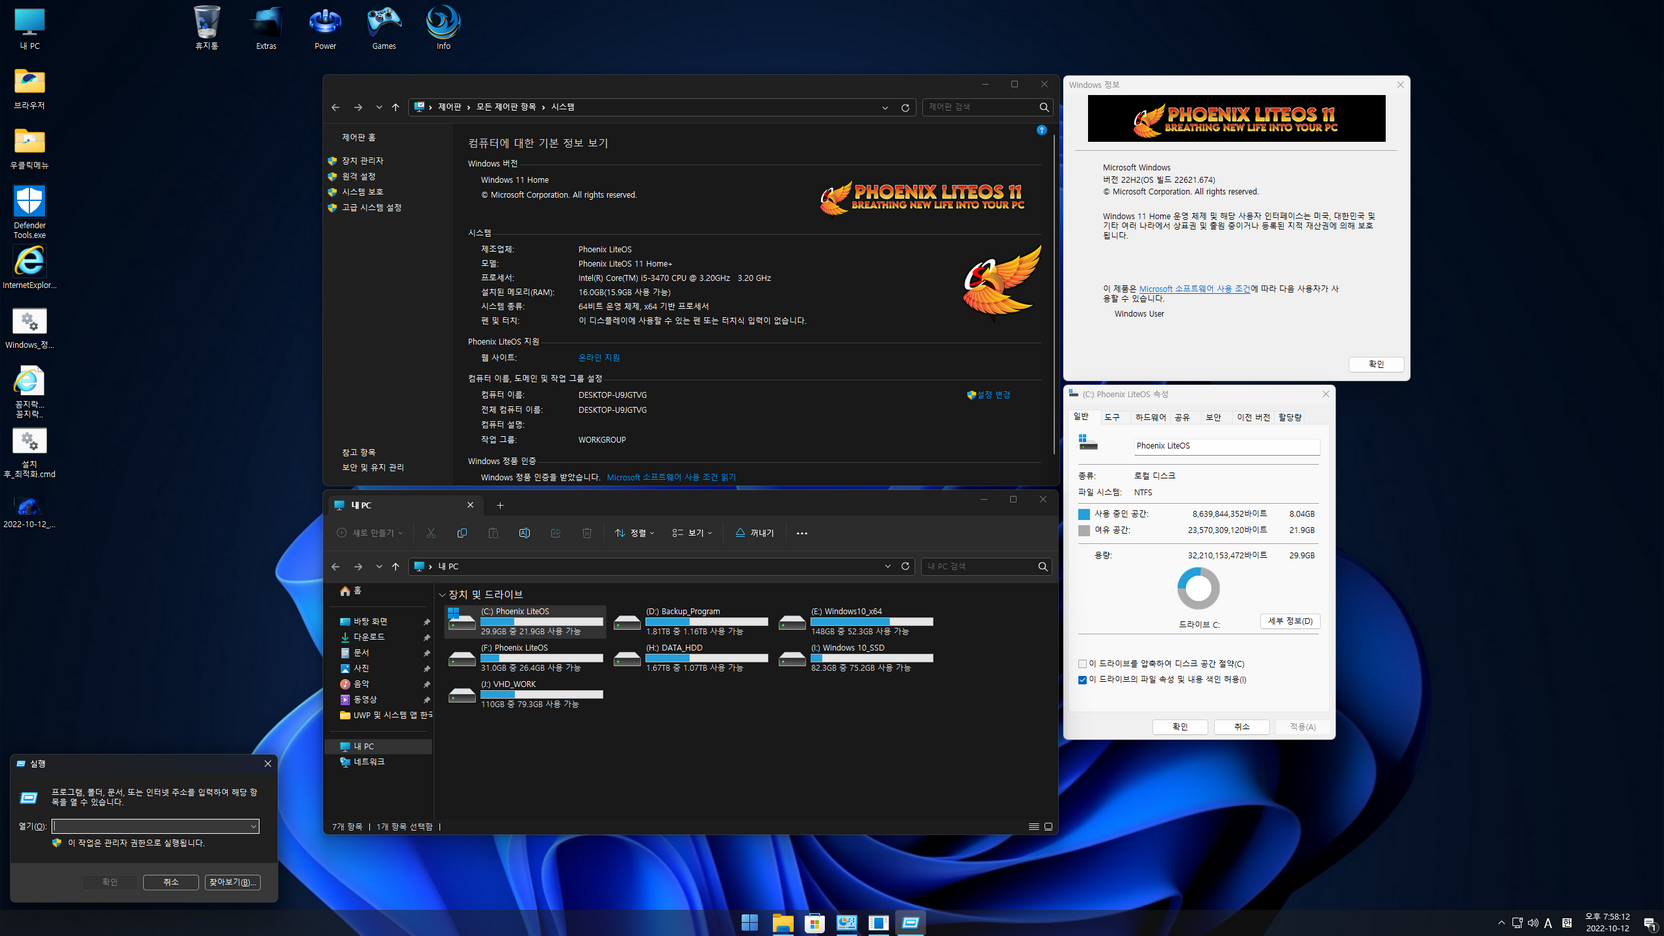
Task: Click the search magnifier in 내 PC window
Action: click(1043, 566)
